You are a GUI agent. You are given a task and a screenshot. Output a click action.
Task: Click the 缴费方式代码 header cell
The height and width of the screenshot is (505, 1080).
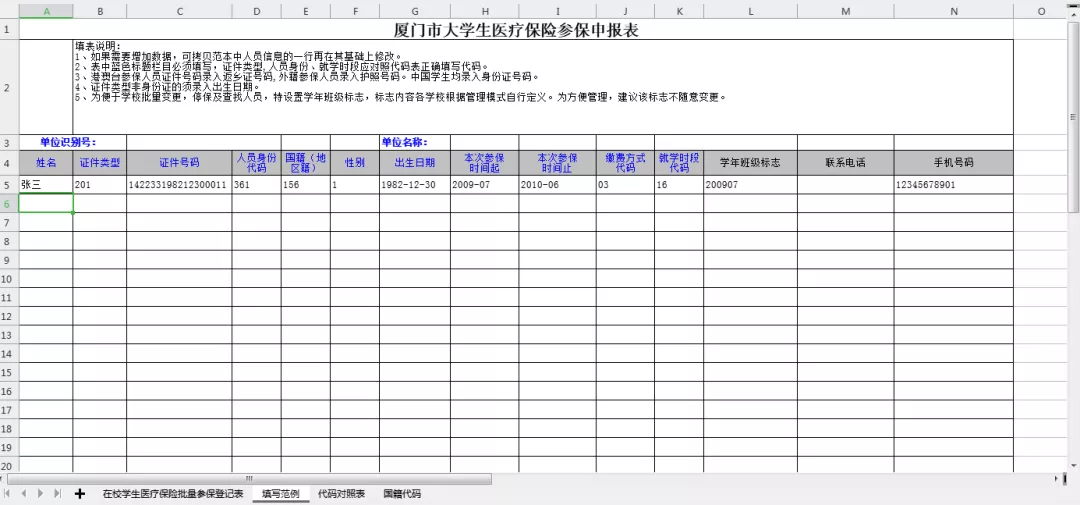[625, 163]
